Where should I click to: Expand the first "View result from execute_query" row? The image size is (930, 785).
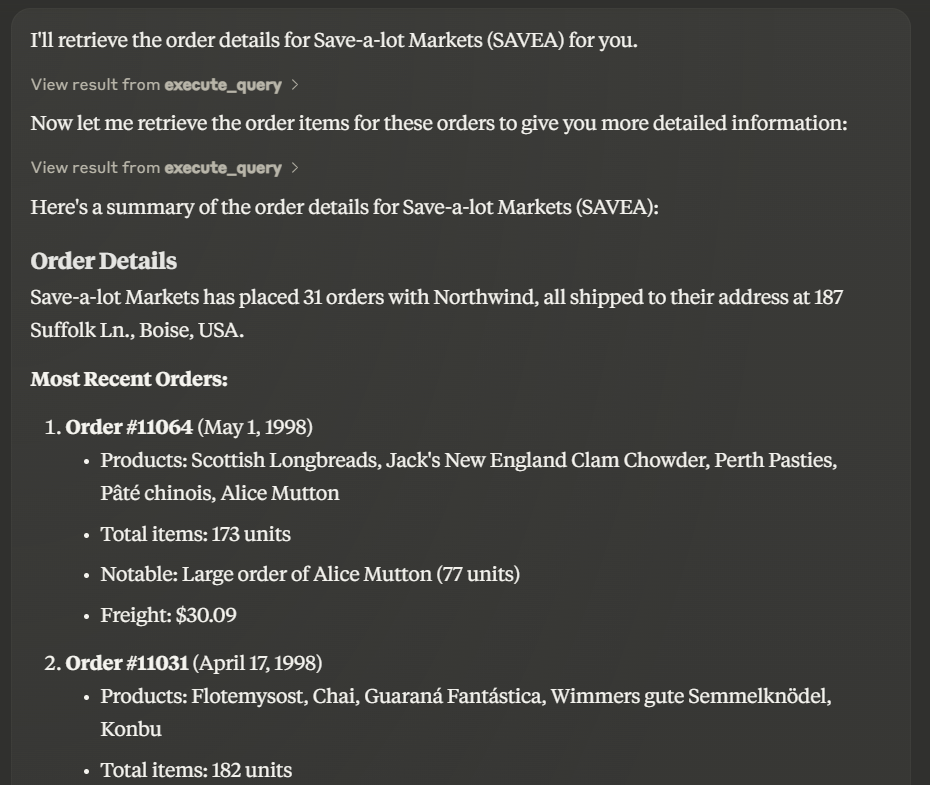click(x=164, y=85)
